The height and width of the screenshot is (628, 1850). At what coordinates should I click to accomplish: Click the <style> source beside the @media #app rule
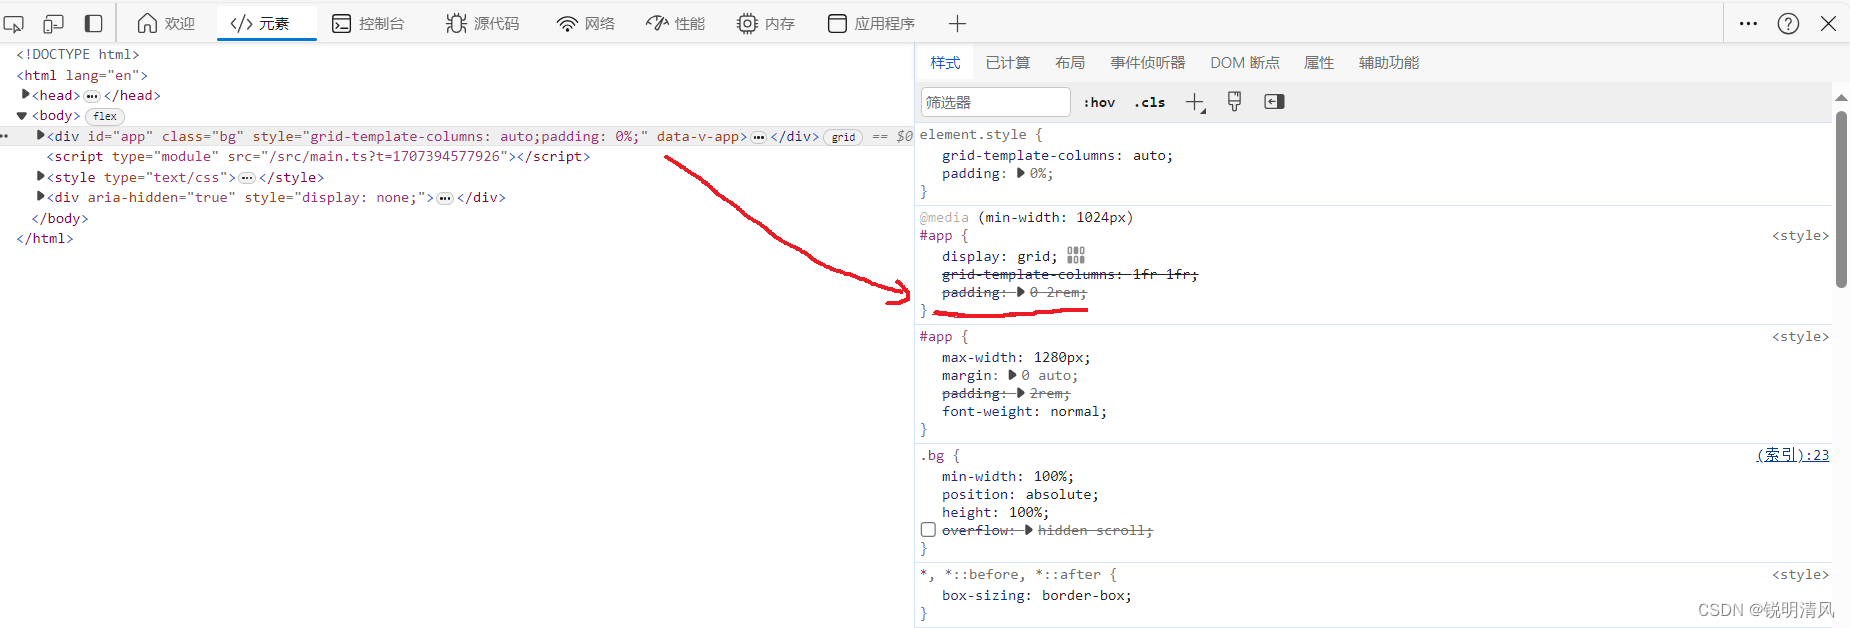pyautogui.click(x=1800, y=236)
